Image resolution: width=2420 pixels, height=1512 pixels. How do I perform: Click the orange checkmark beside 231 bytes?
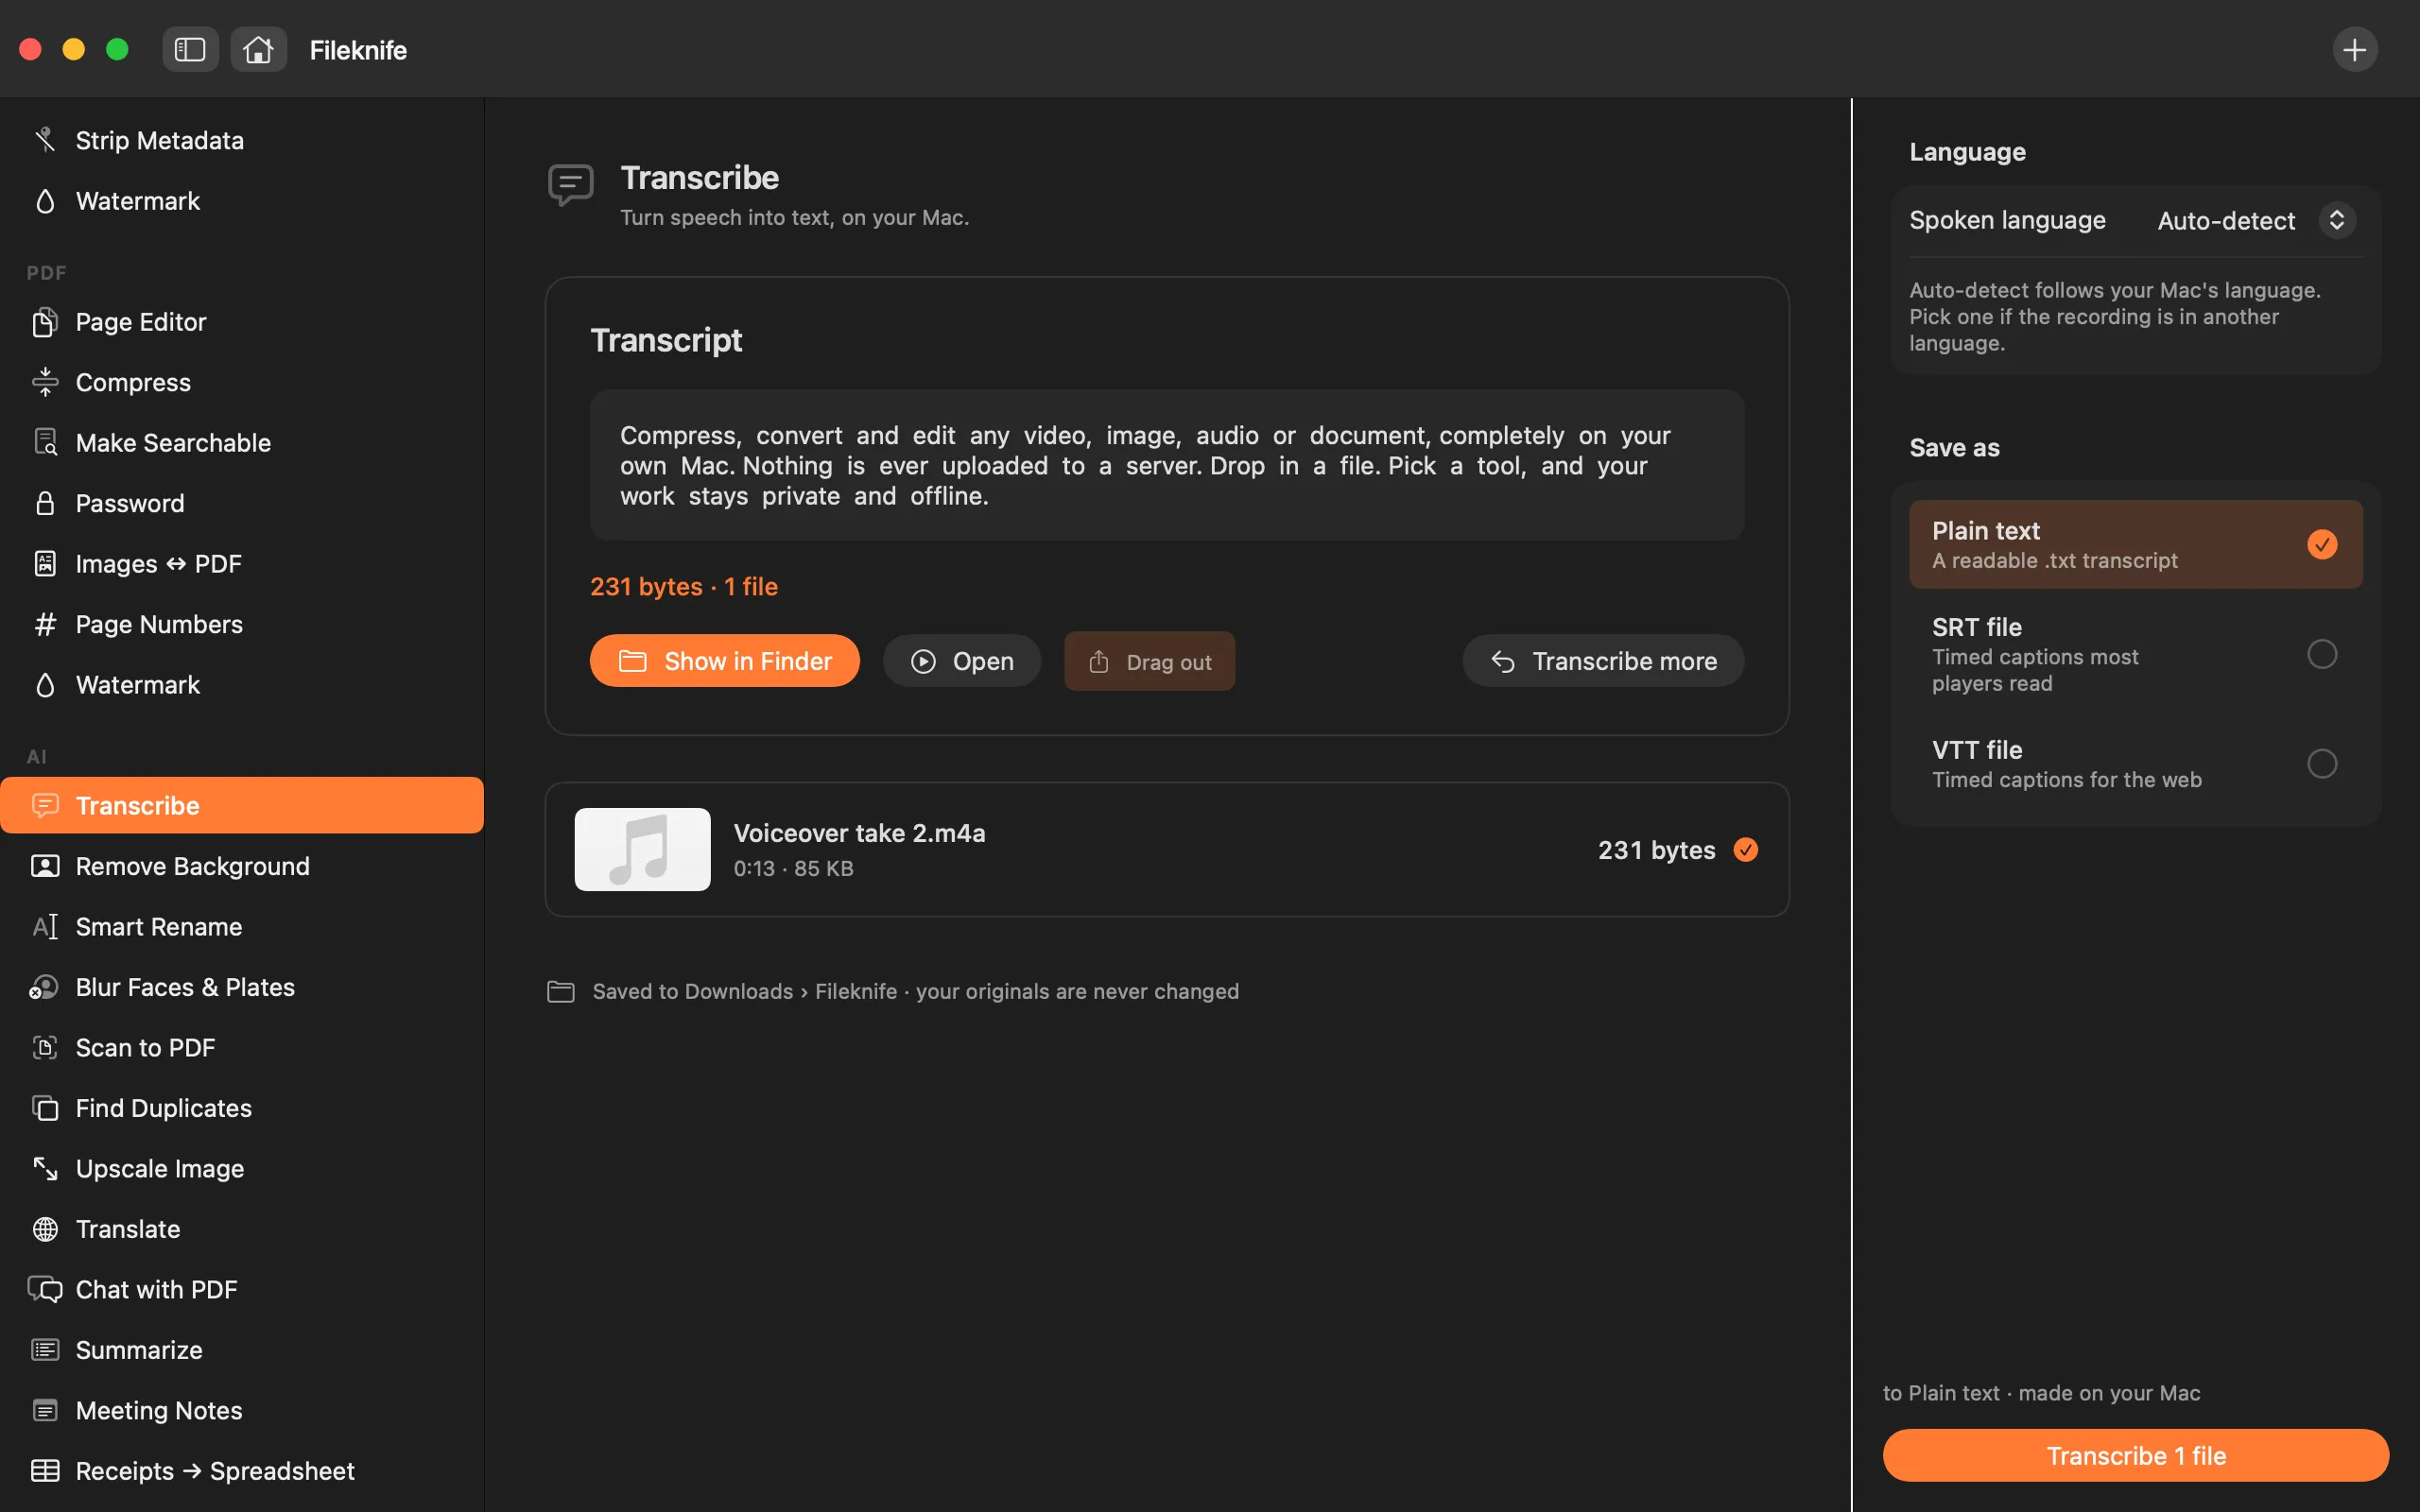(x=1745, y=850)
